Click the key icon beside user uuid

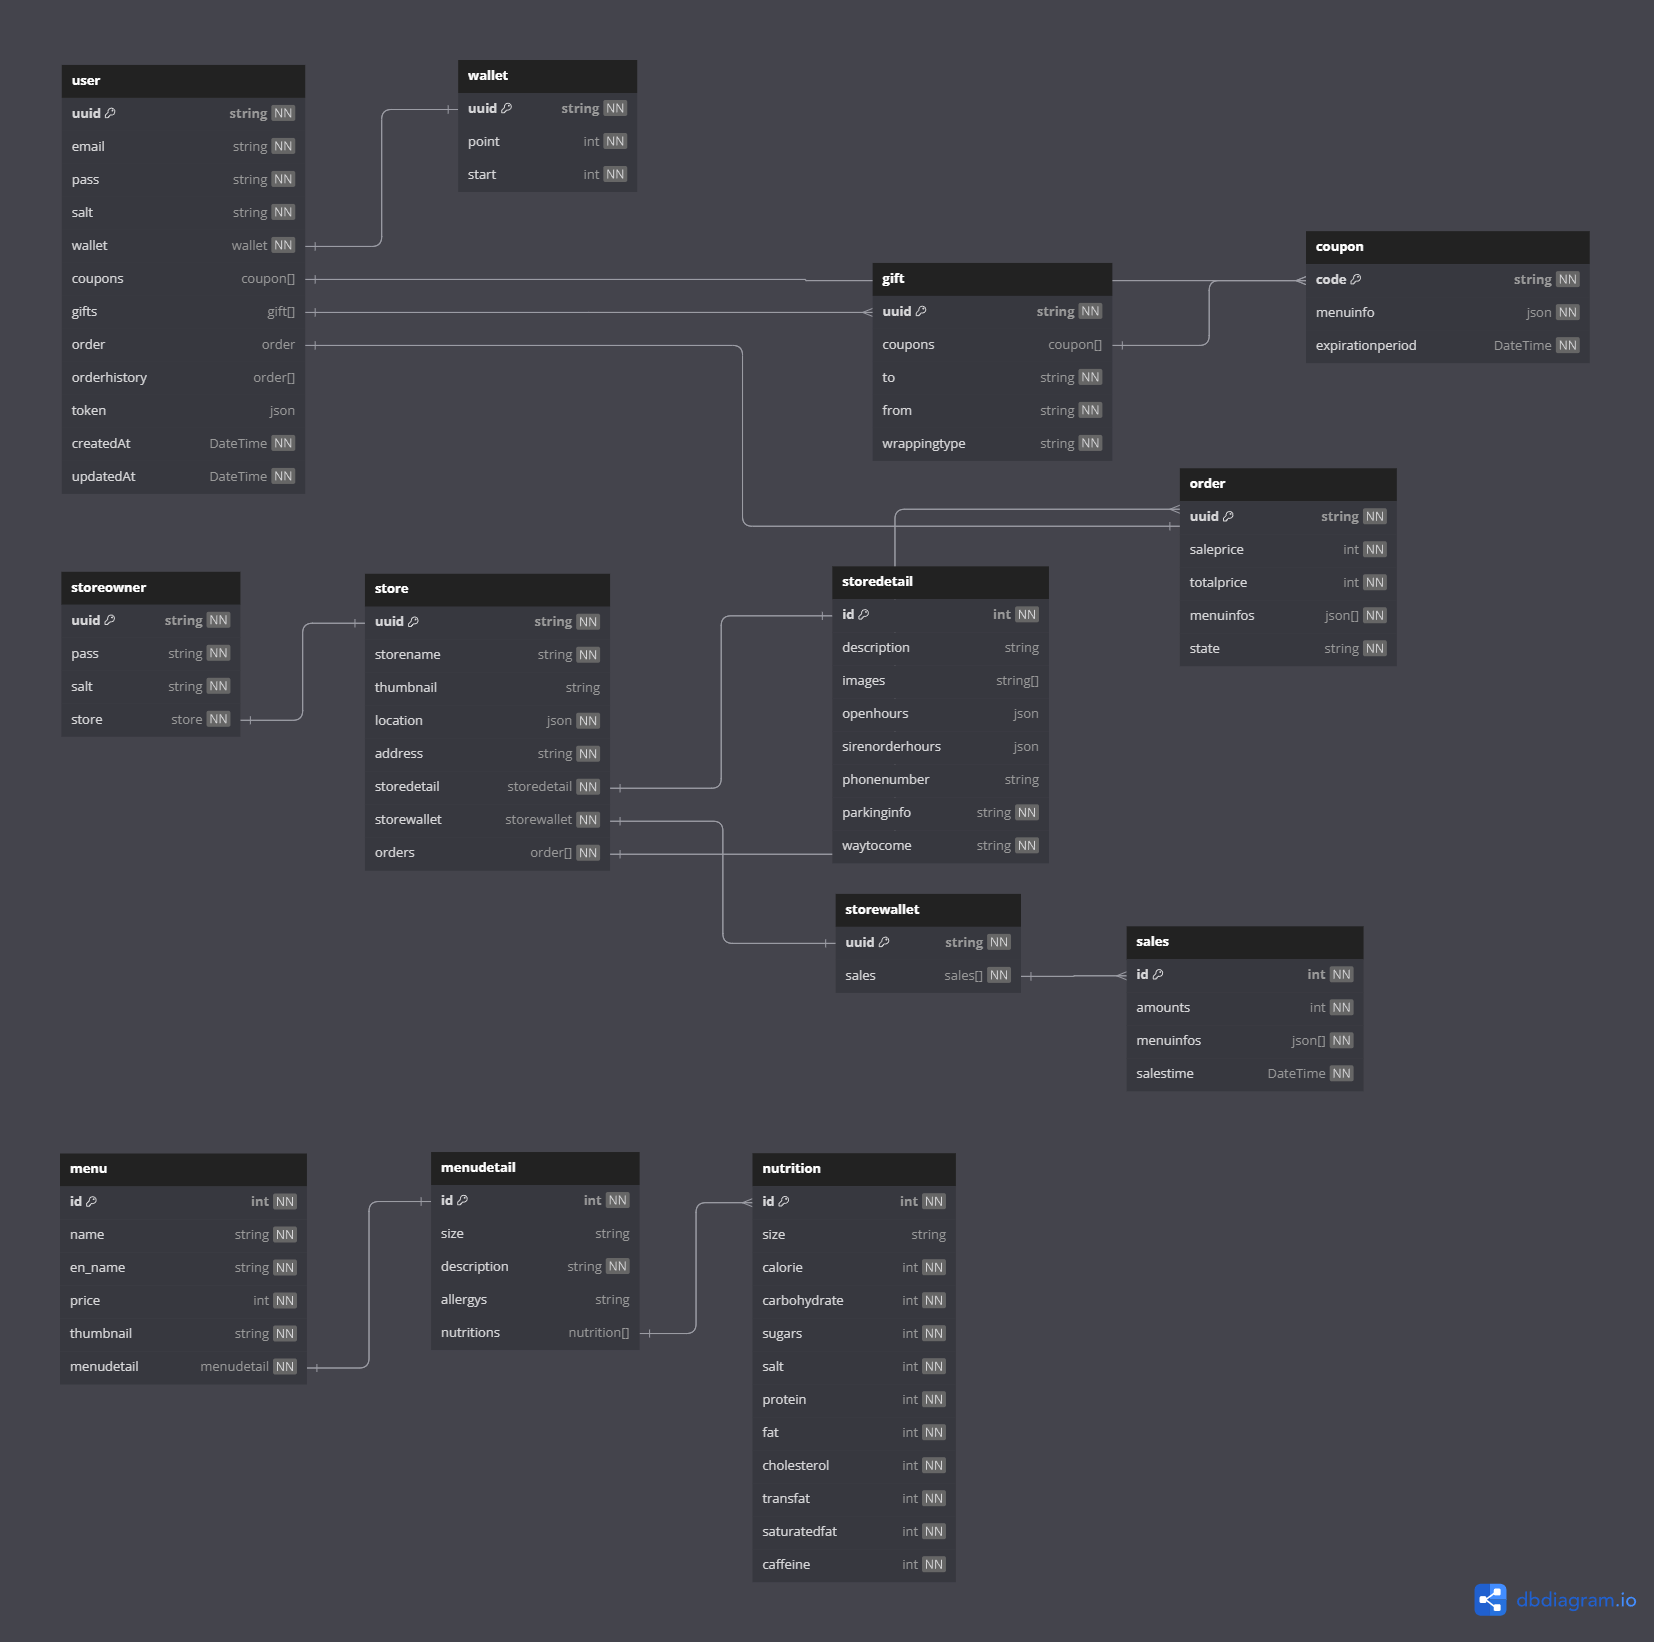pos(110,114)
